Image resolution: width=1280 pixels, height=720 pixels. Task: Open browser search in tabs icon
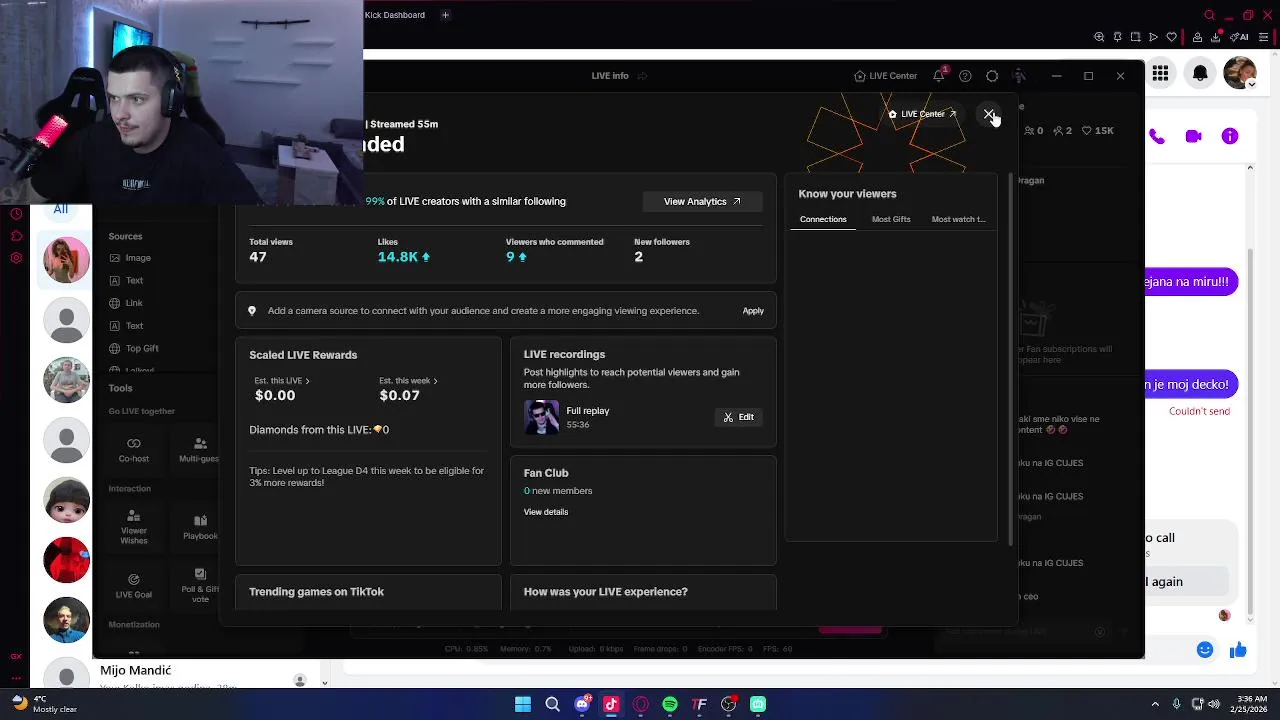(x=1209, y=15)
